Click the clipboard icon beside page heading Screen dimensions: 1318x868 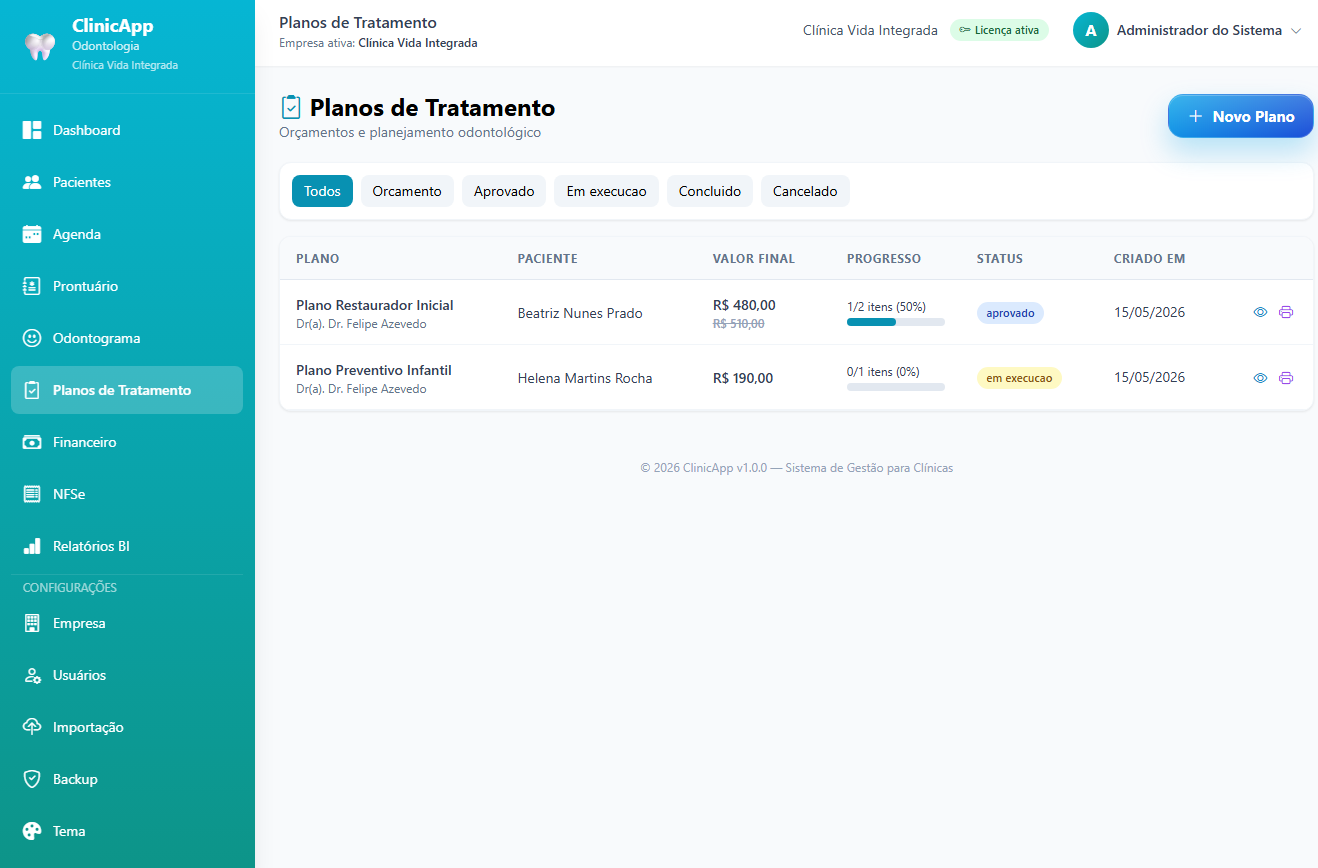tap(291, 107)
